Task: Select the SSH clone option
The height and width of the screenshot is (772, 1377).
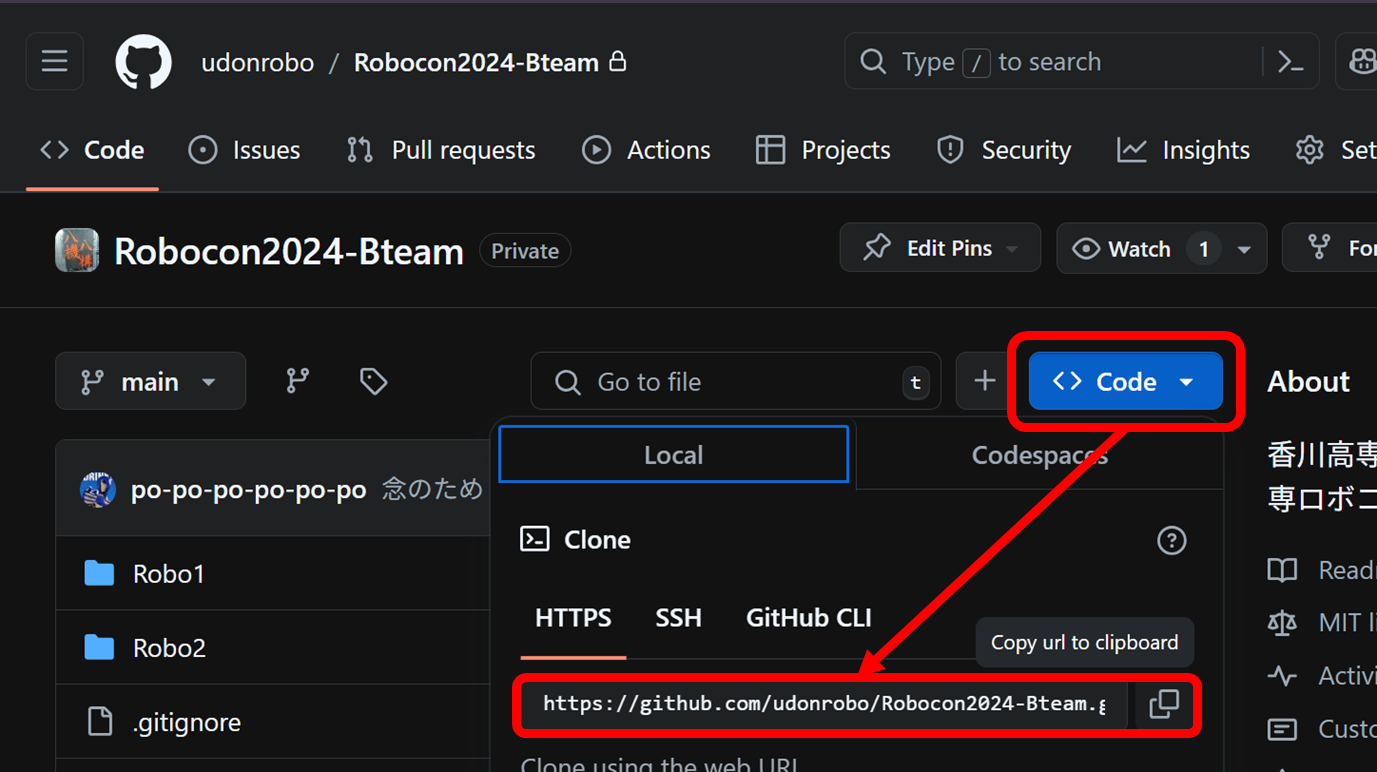Action: (678, 618)
